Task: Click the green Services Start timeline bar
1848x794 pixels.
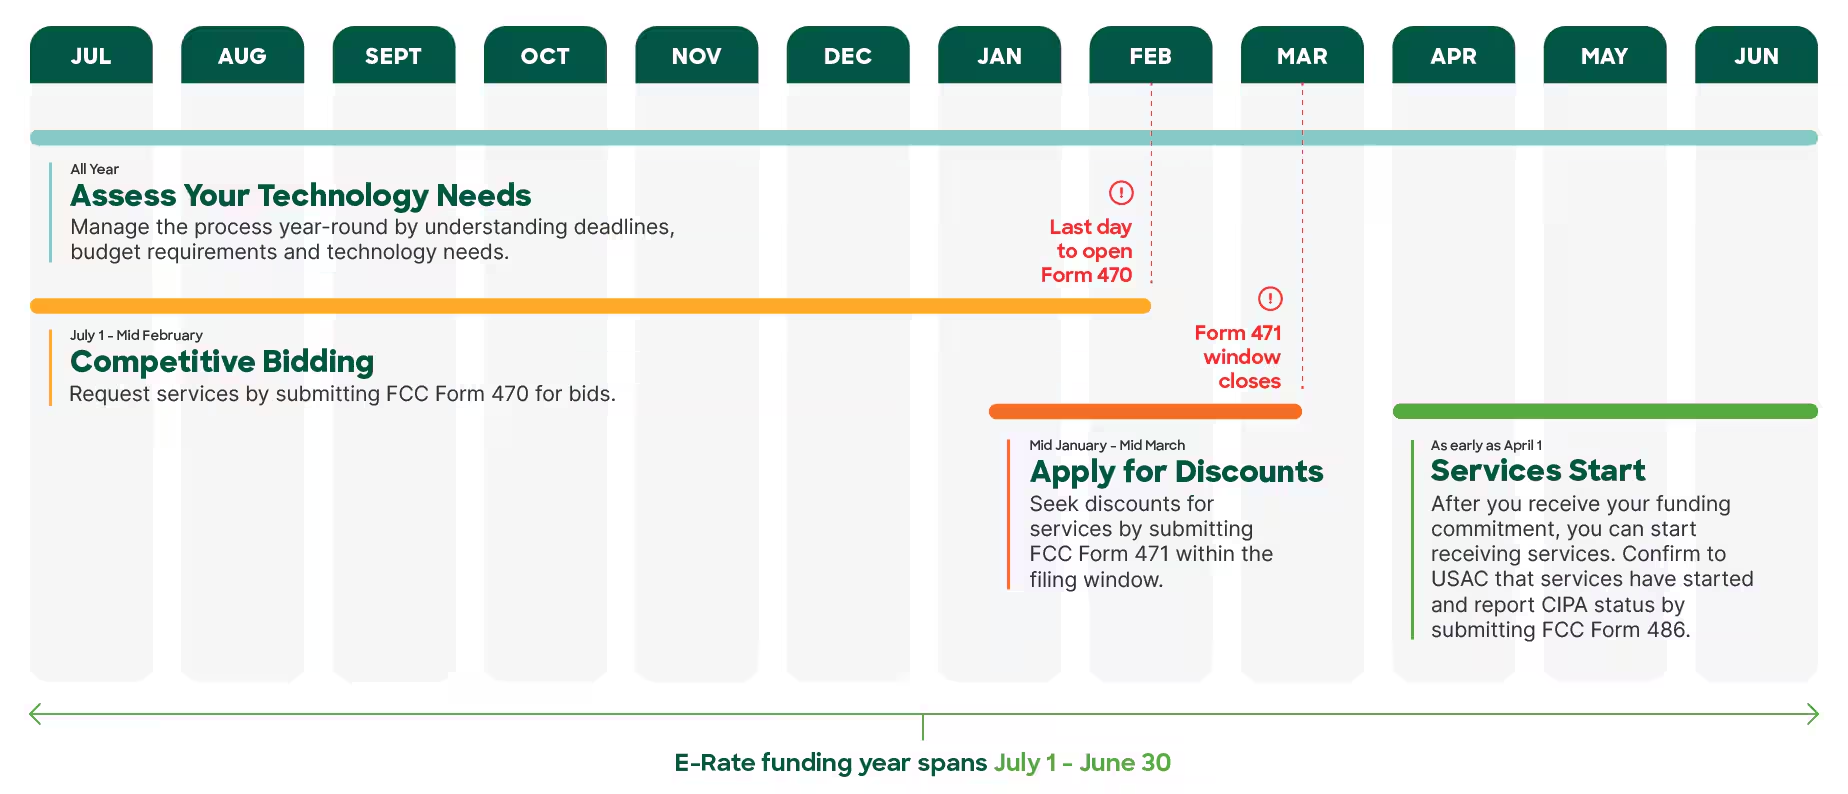Action: click(x=1605, y=411)
